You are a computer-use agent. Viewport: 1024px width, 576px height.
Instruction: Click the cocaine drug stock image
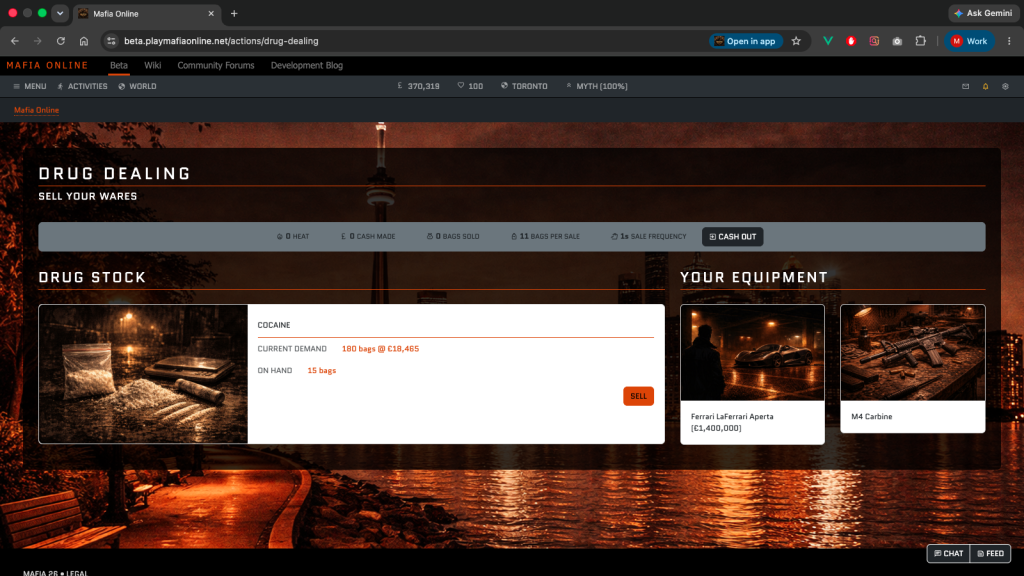tap(143, 374)
